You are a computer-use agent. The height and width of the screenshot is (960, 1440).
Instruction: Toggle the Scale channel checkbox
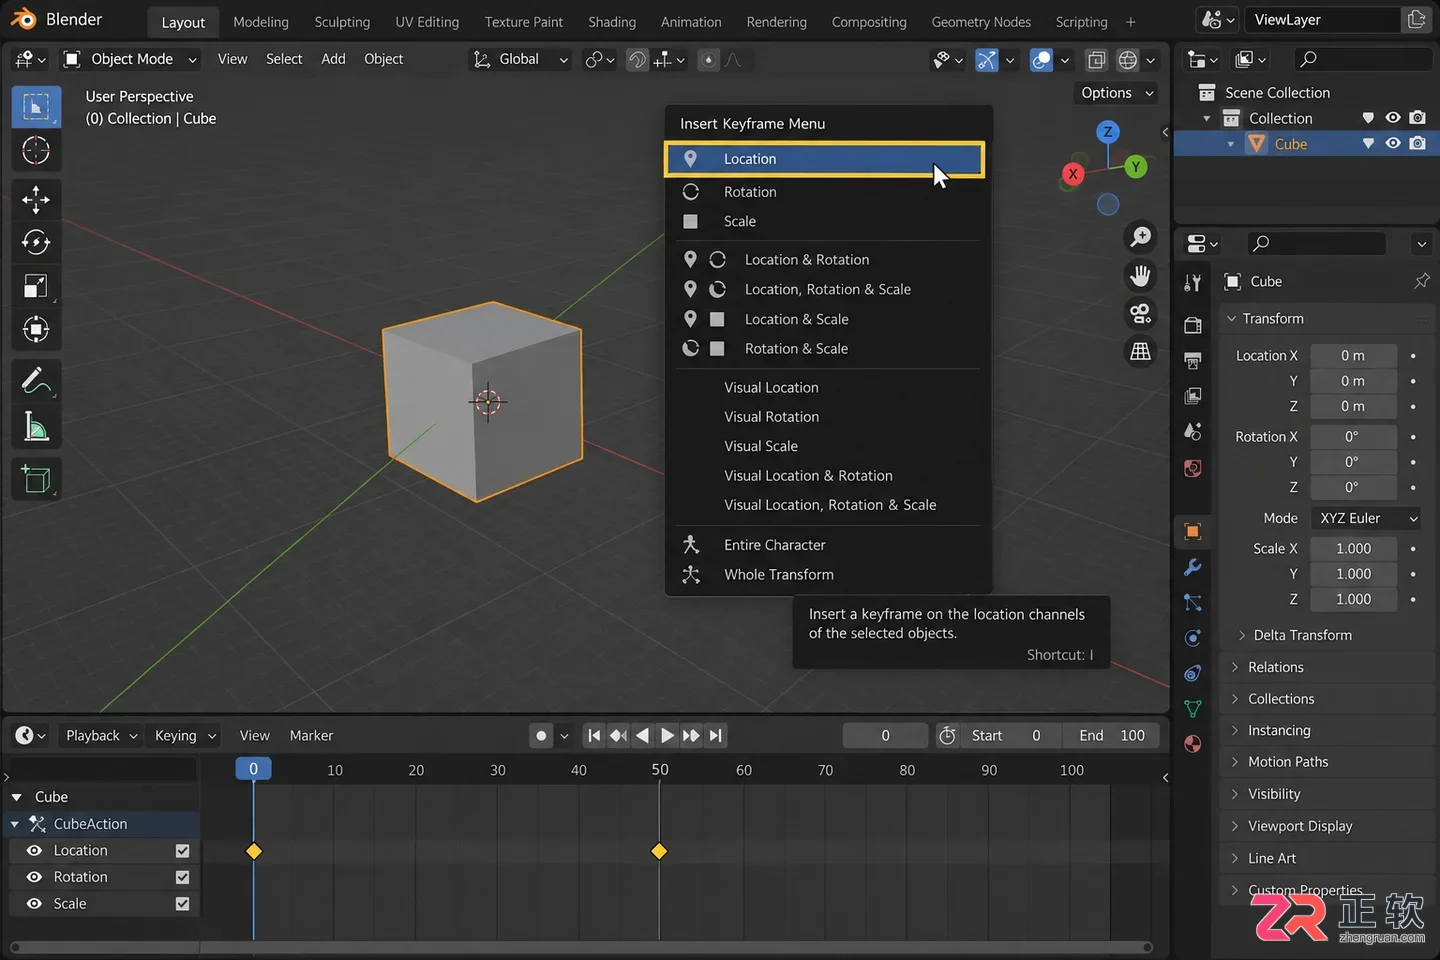click(x=182, y=904)
